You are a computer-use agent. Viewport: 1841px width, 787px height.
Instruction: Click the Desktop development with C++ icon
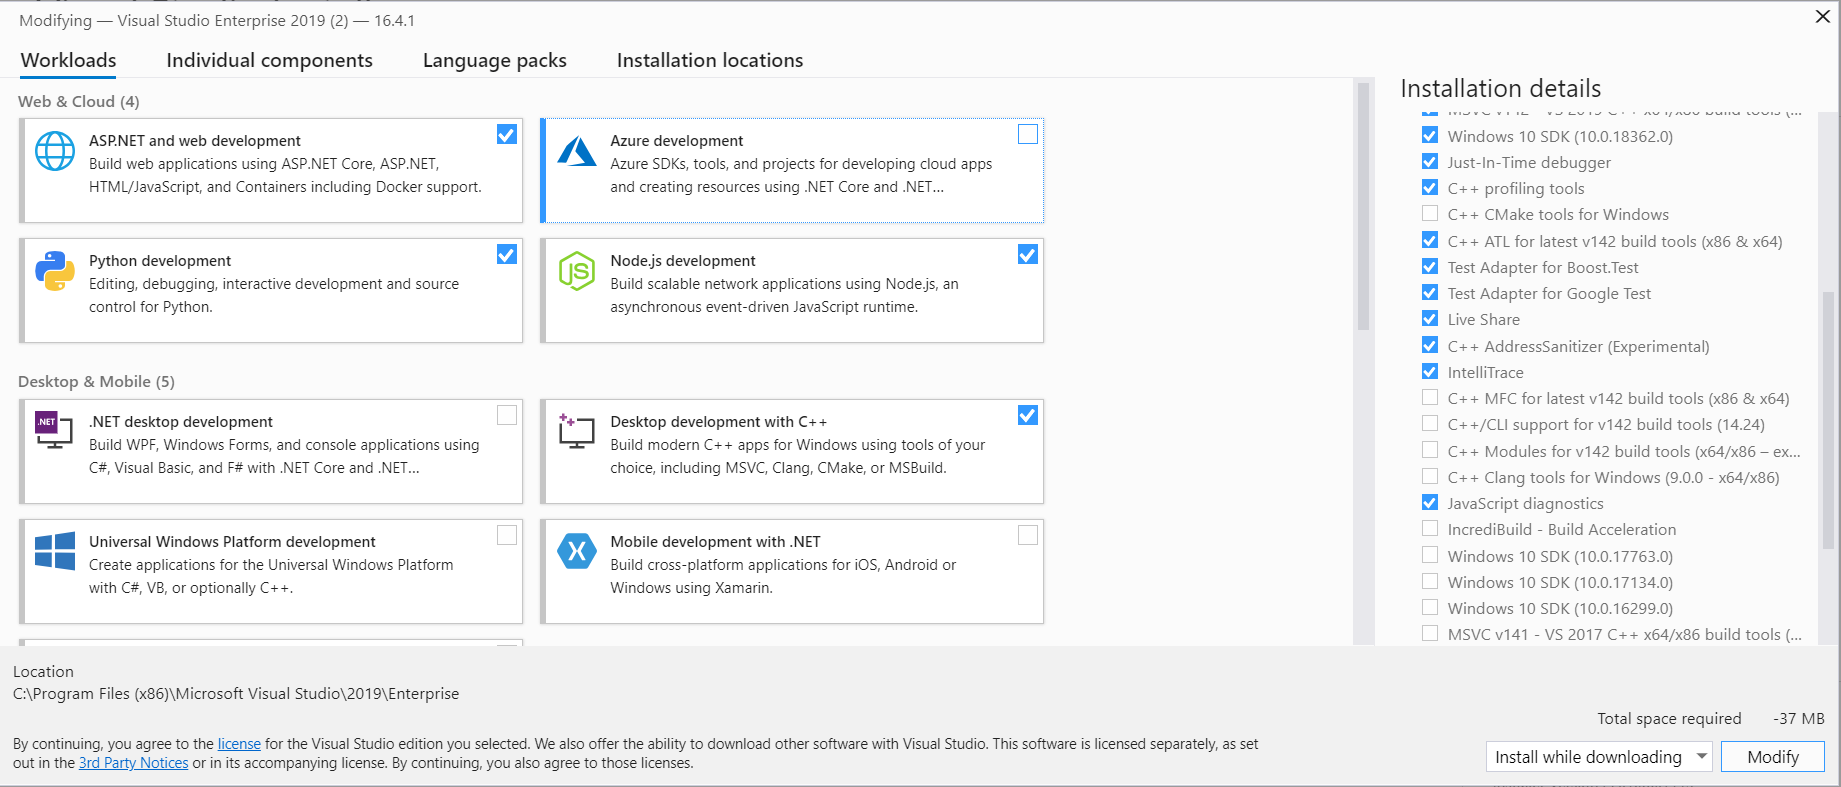(x=577, y=431)
